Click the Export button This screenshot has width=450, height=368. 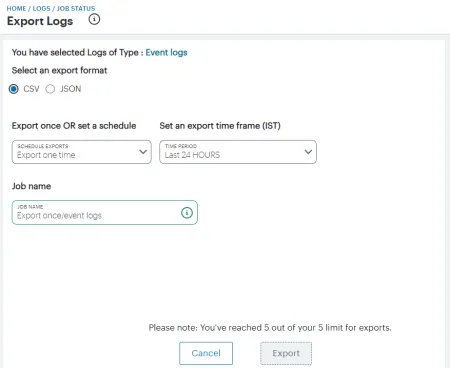point(286,353)
